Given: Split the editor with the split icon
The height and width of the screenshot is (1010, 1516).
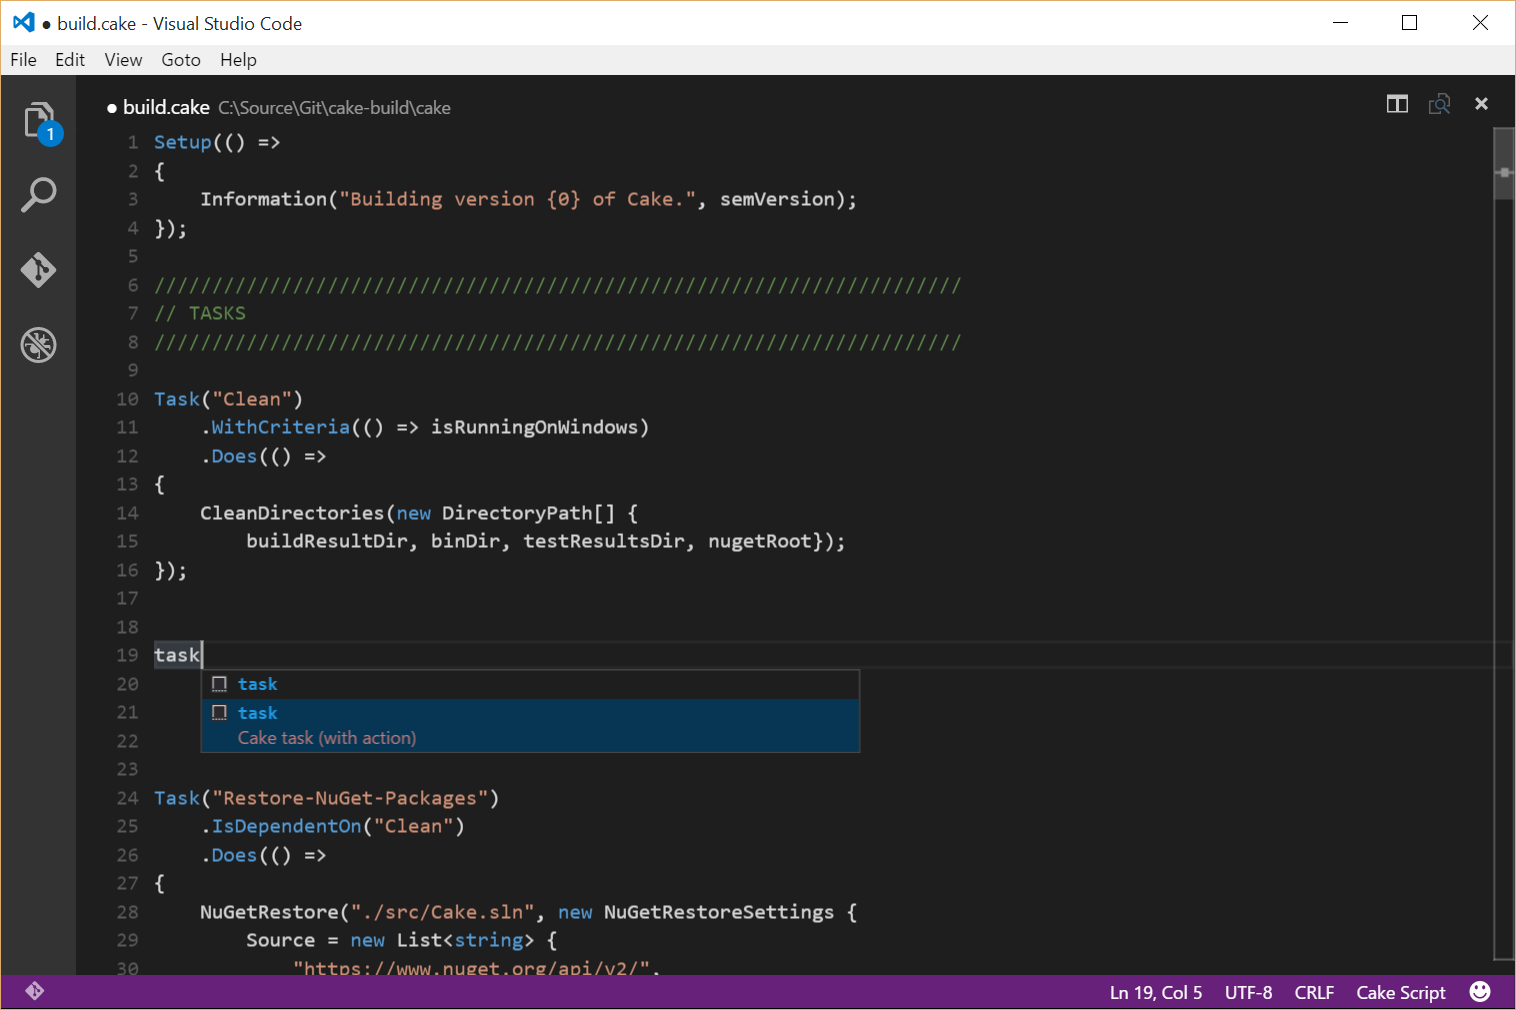Looking at the screenshot, I should (x=1397, y=104).
